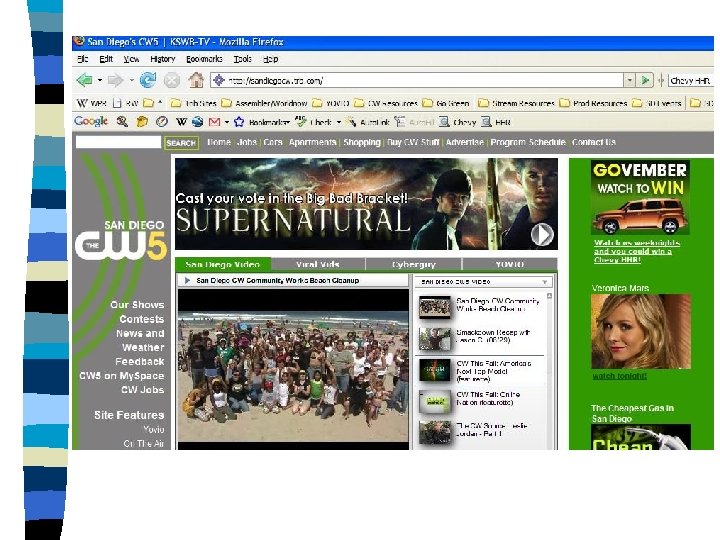The height and width of the screenshot is (540, 720).
Task: Open the San Diego CW5 Video dropdown
Action: [x=484, y=281]
